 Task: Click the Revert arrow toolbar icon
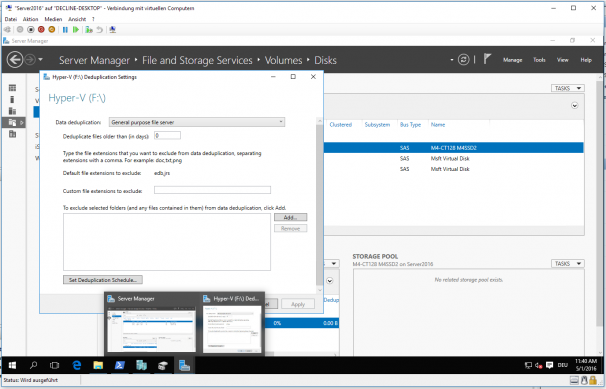pyautogui.click(x=100, y=29)
